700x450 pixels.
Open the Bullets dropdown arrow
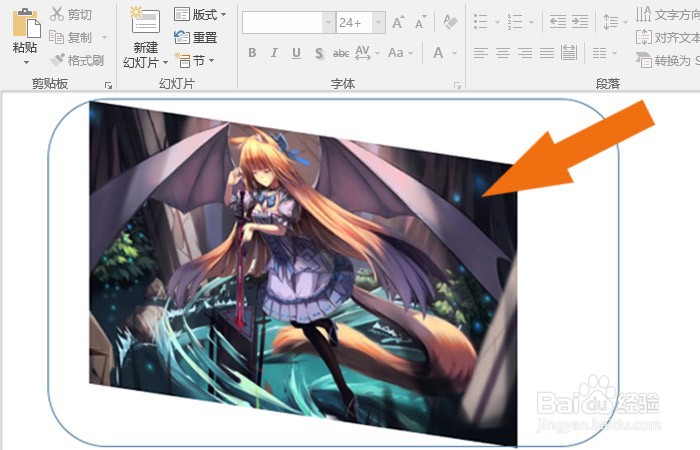(497, 21)
